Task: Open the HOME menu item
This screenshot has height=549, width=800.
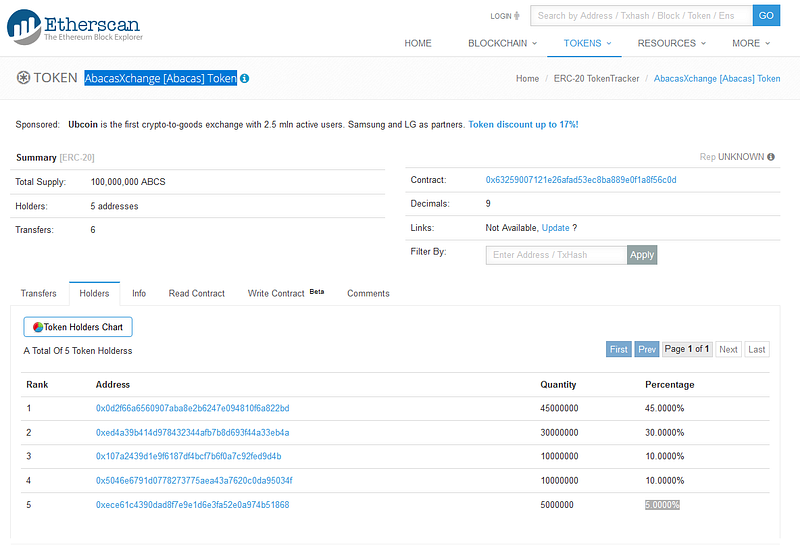Action: pos(418,43)
